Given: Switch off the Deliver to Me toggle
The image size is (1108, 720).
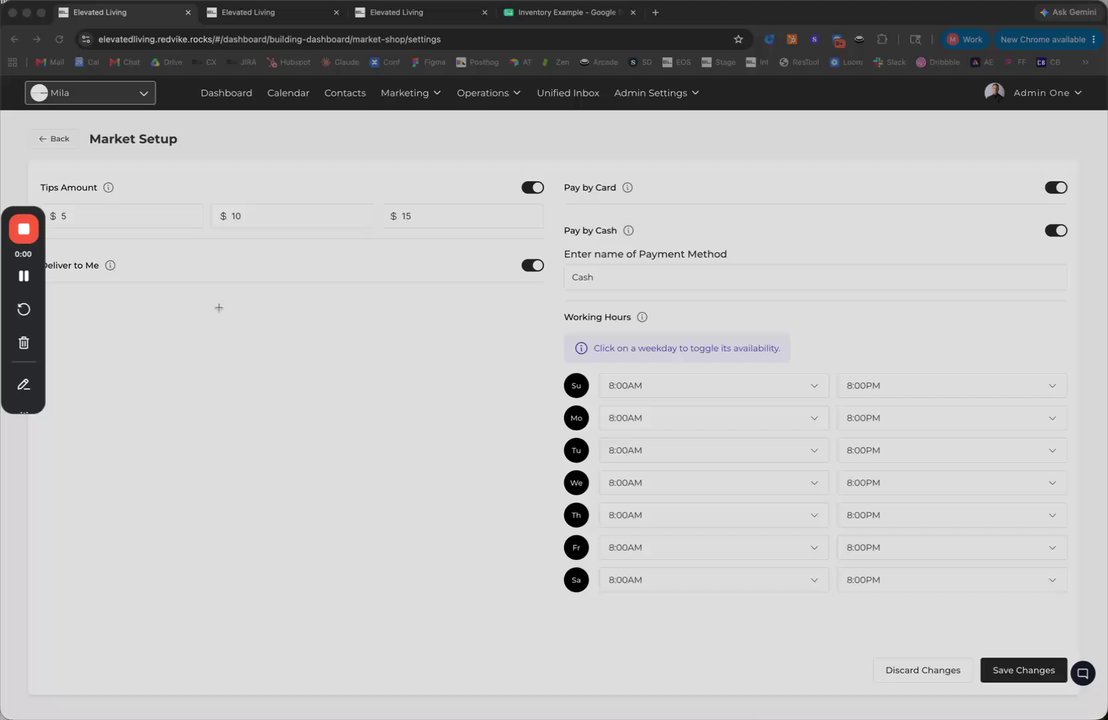Looking at the screenshot, I should pyautogui.click(x=532, y=265).
